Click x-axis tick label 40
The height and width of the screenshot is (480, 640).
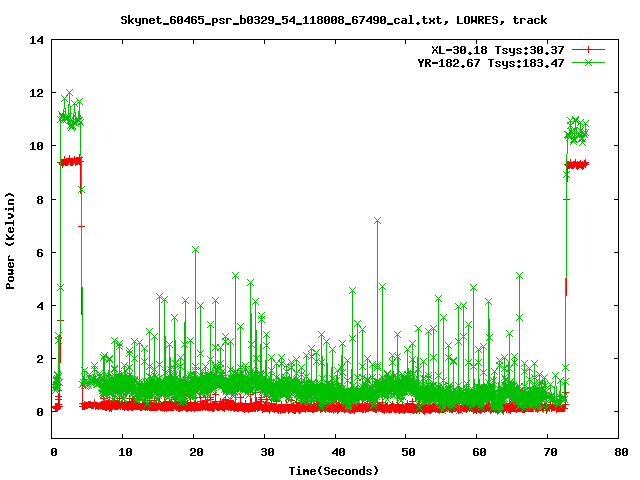(338, 452)
